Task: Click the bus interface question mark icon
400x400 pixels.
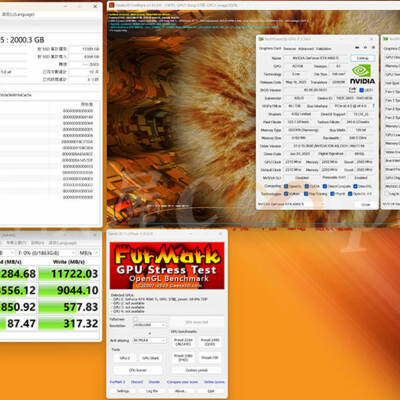Action: coord(373,106)
